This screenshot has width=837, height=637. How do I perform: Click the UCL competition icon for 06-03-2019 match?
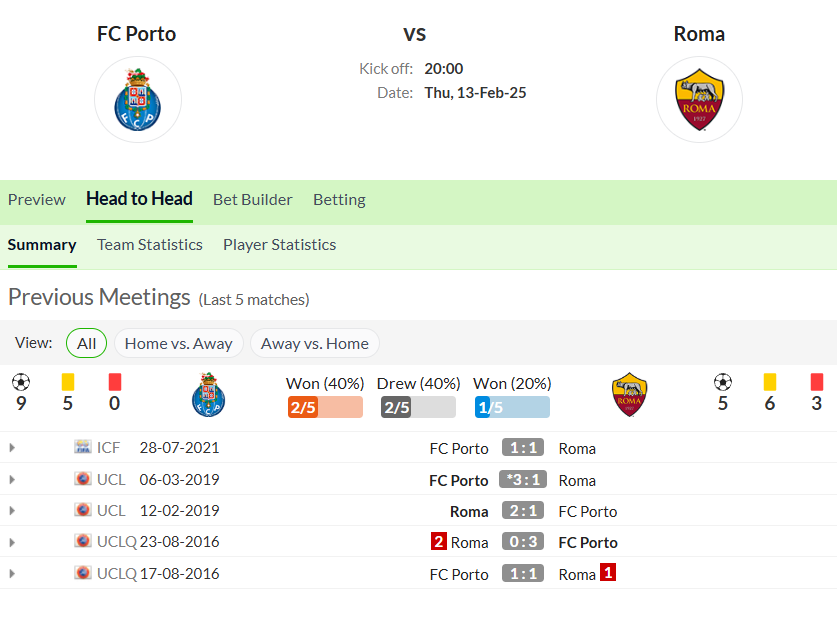(82, 478)
